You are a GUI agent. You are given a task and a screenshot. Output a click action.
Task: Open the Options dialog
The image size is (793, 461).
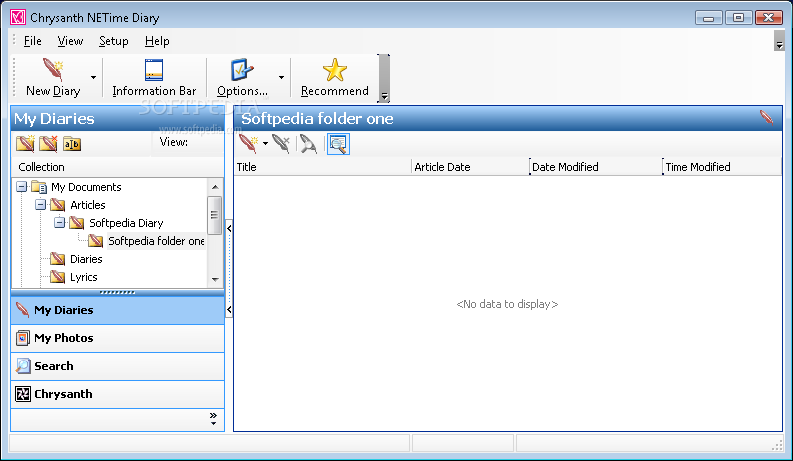[242, 77]
